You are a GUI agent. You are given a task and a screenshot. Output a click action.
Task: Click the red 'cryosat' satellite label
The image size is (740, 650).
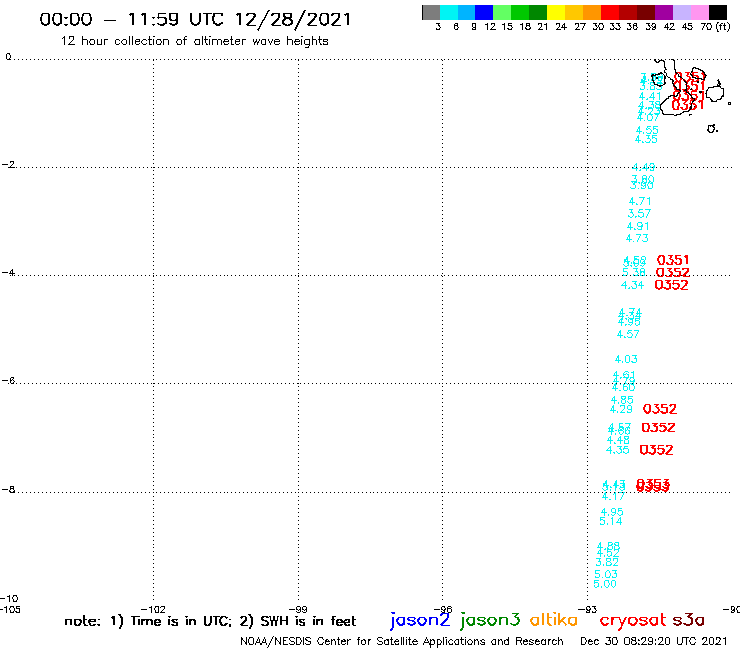[633, 620]
